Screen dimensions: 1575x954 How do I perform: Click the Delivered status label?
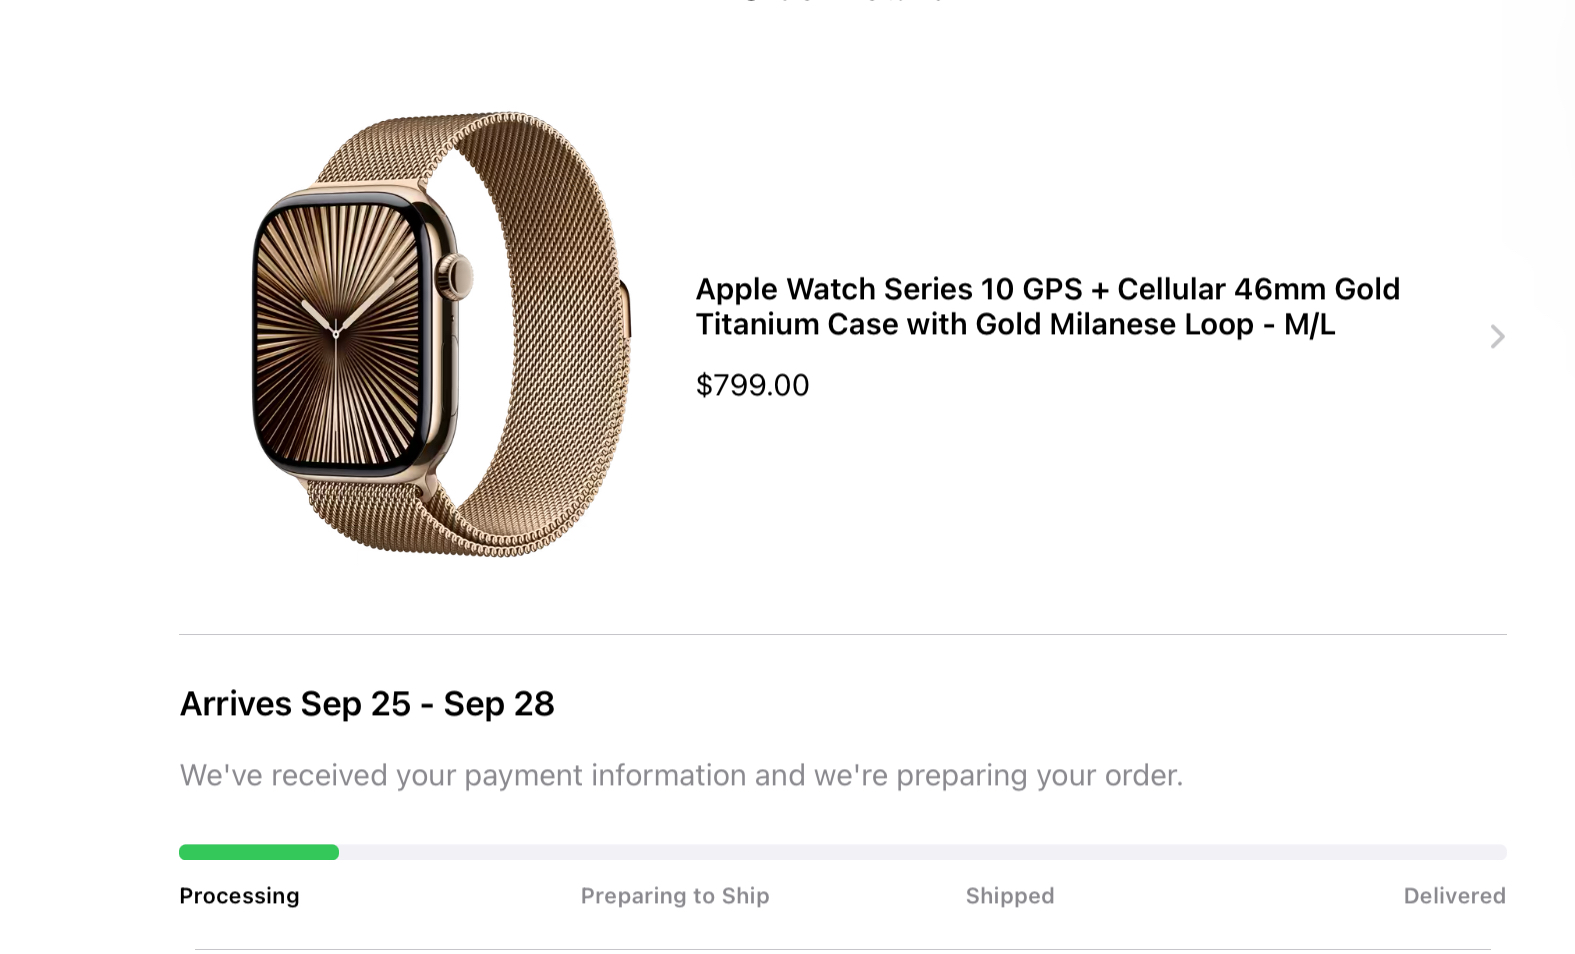tap(1454, 896)
